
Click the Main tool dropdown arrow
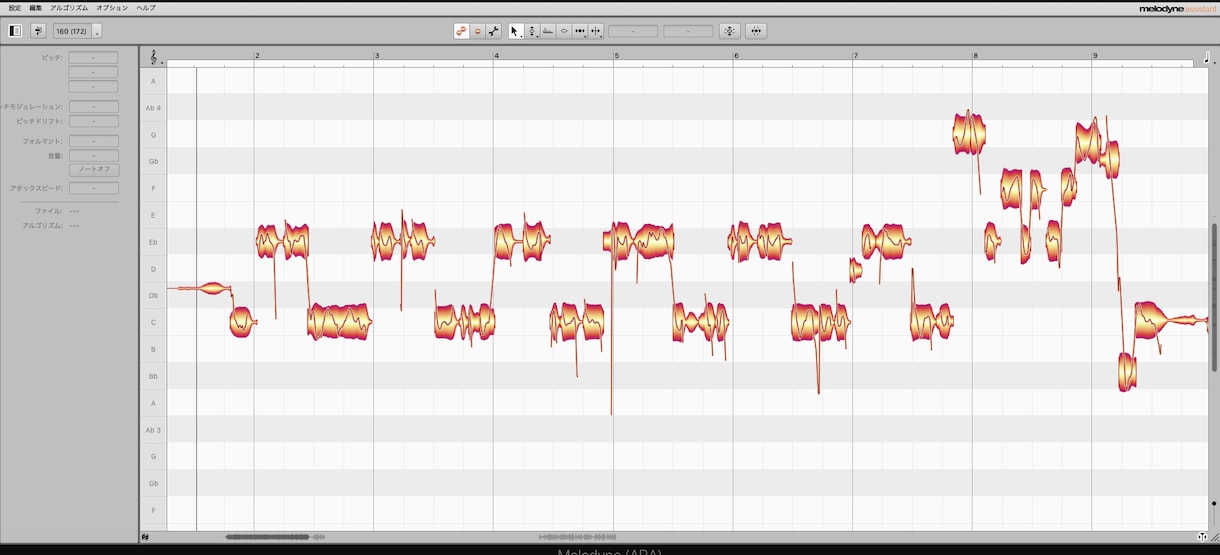coord(521,36)
